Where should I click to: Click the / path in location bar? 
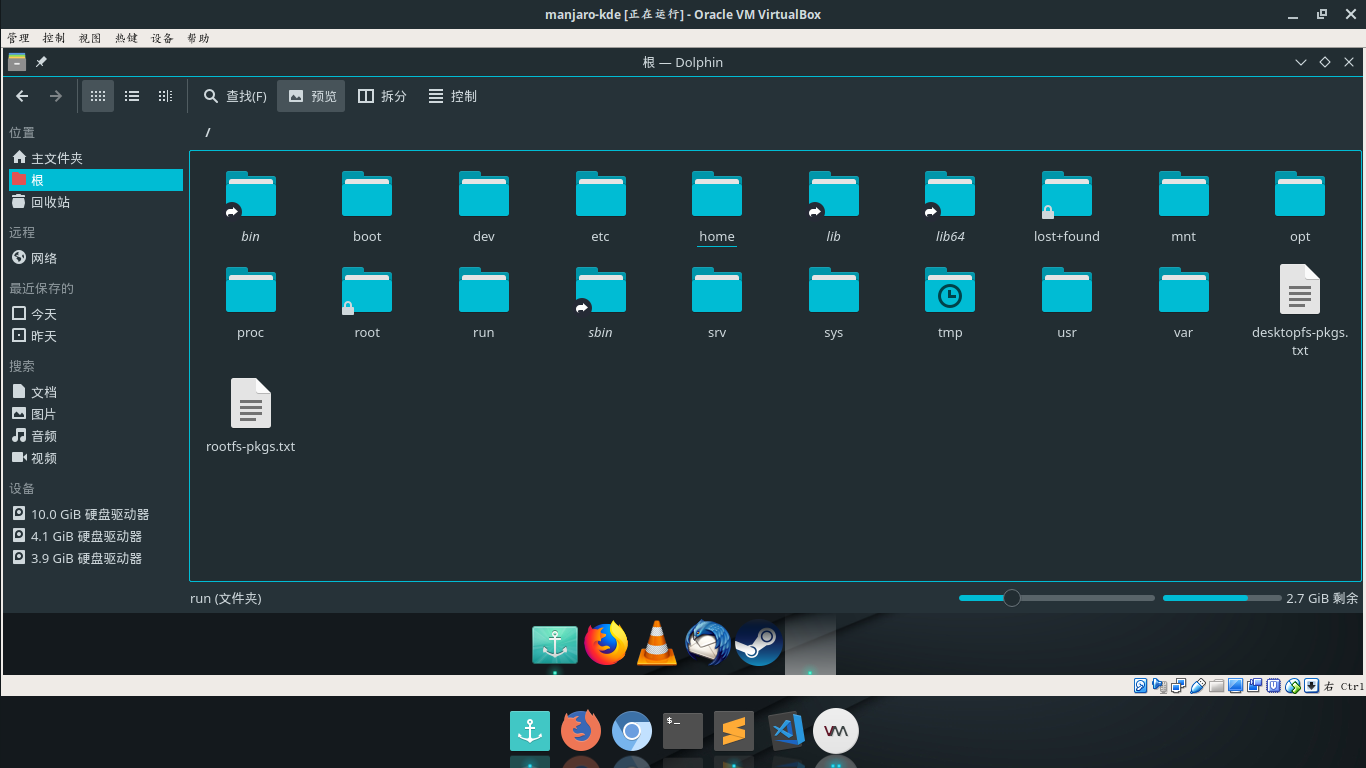[x=208, y=132]
